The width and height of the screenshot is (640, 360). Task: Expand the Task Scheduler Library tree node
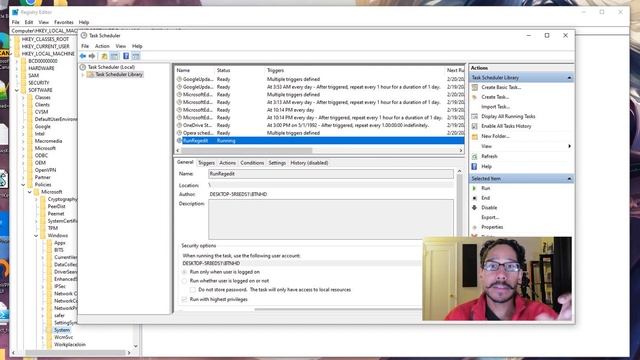pyautogui.click(x=83, y=75)
